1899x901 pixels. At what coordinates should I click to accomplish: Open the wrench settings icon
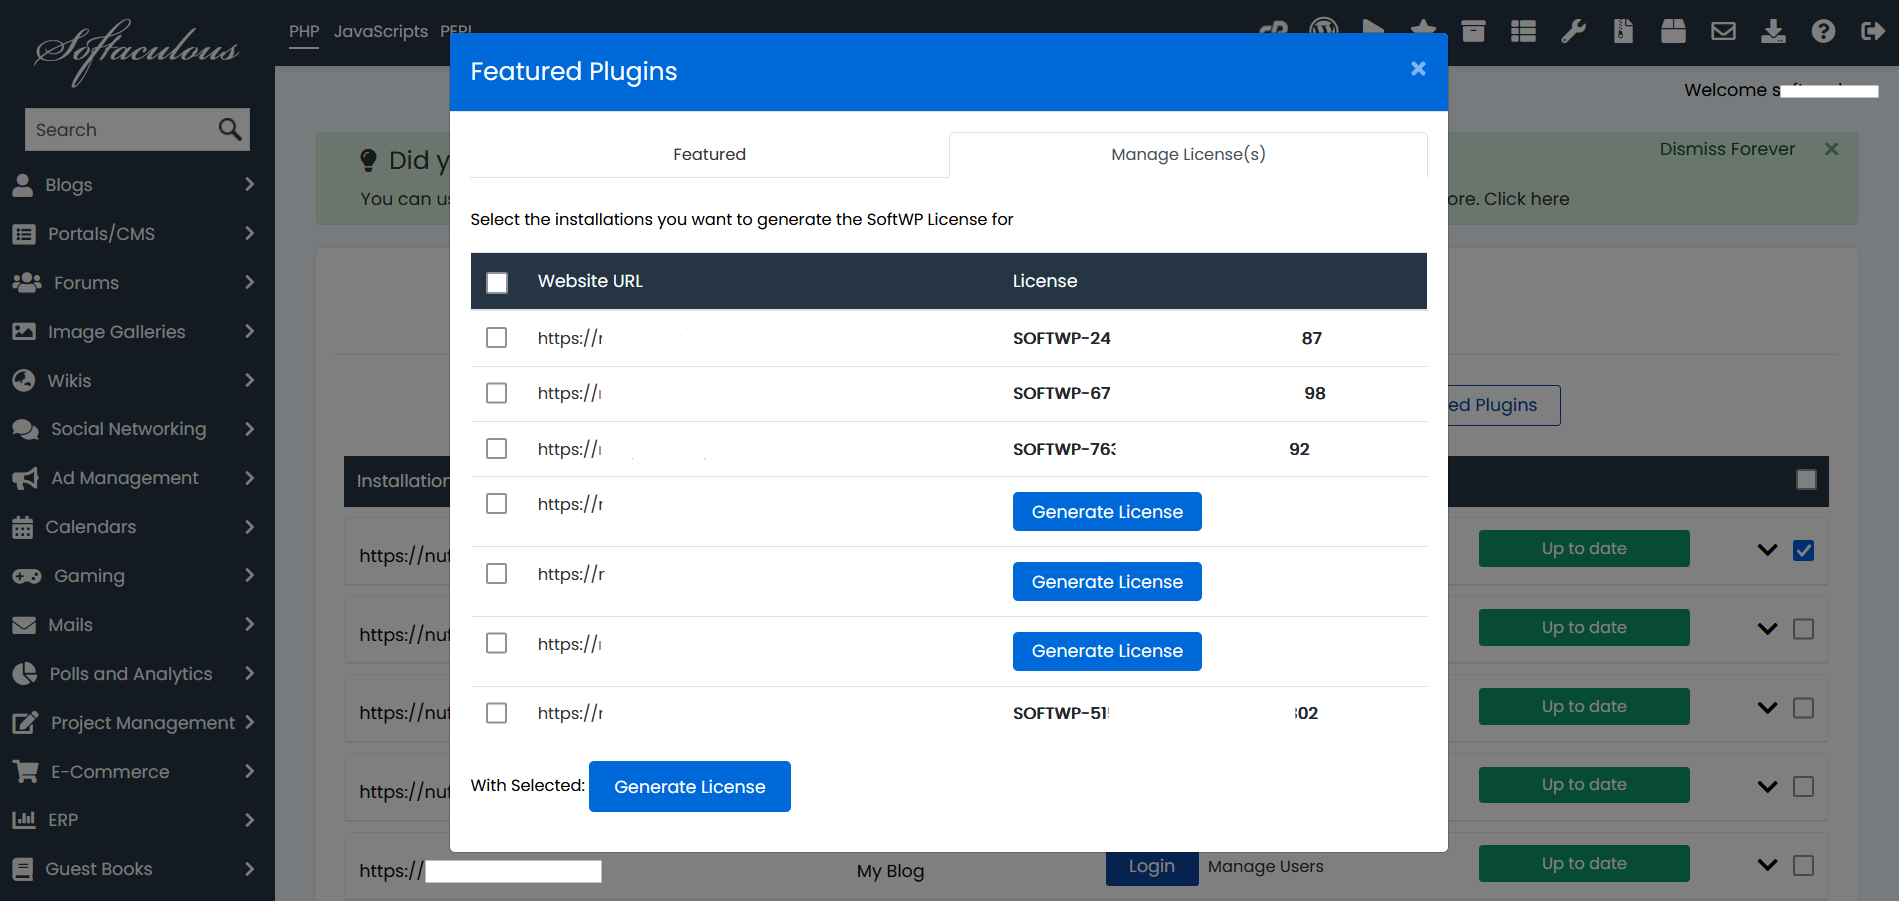click(x=1573, y=31)
